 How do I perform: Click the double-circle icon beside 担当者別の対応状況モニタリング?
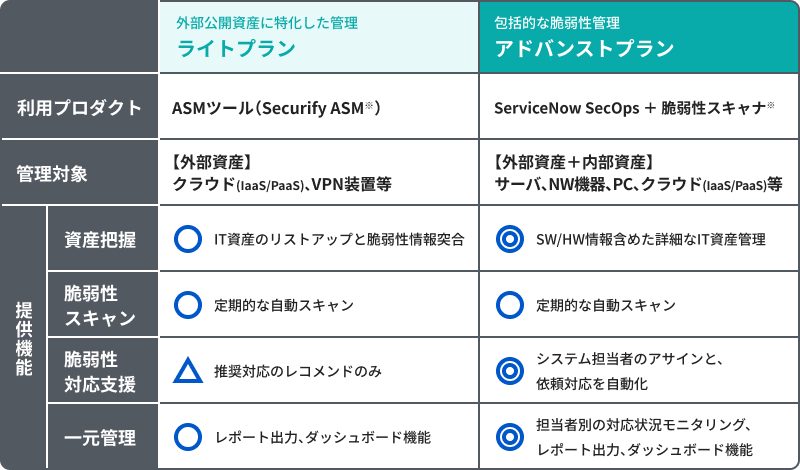510,437
